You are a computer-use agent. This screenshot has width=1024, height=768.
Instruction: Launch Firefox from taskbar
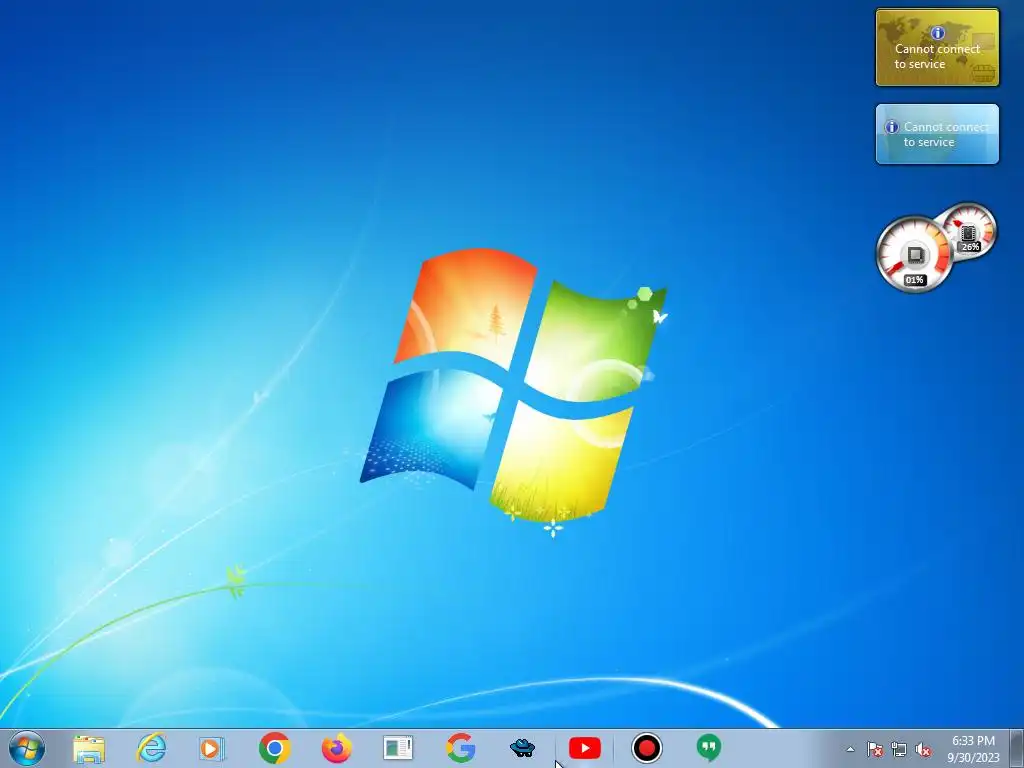click(336, 748)
